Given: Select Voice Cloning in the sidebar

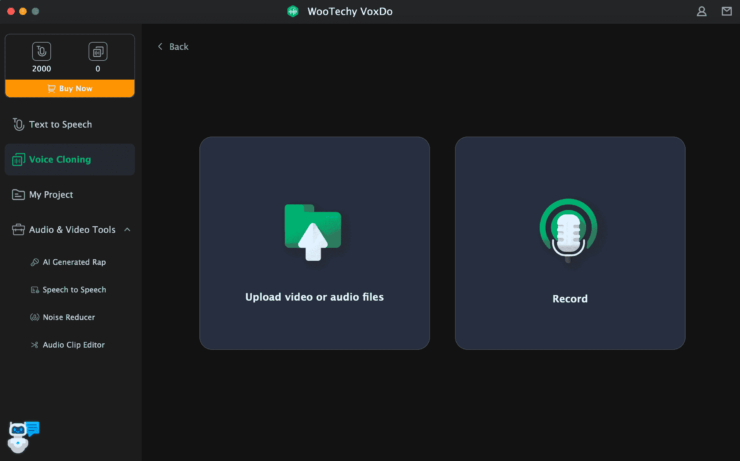Looking at the screenshot, I should [60, 160].
